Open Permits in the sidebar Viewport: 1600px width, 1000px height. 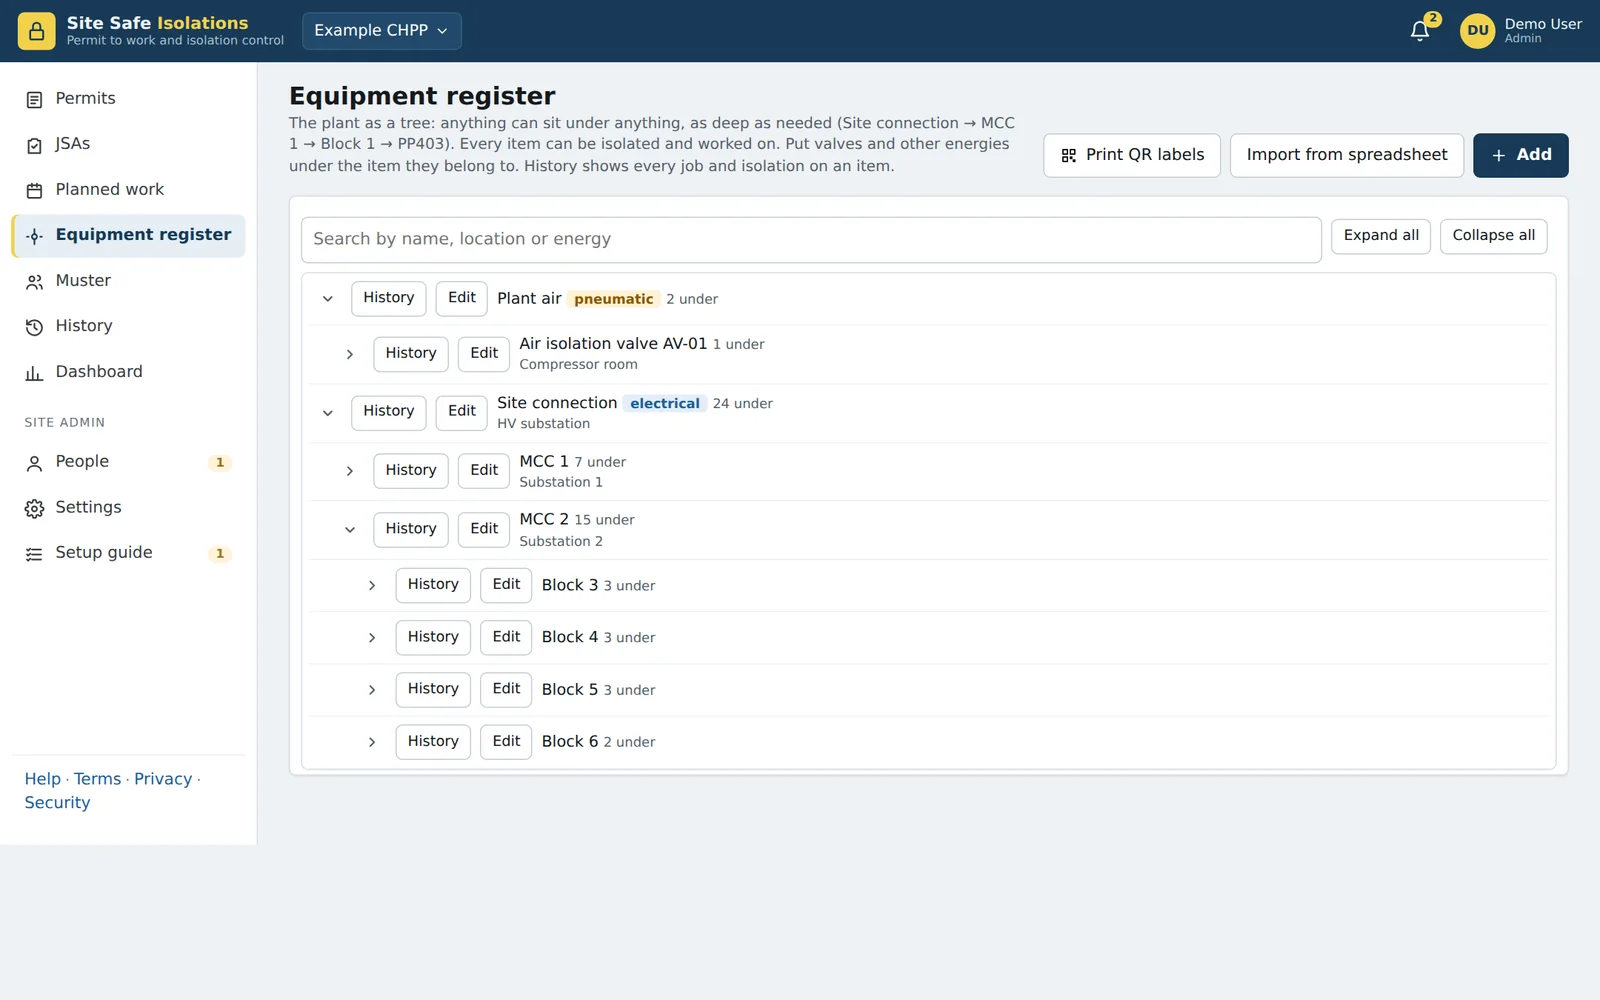pyautogui.click(x=128, y=98)
